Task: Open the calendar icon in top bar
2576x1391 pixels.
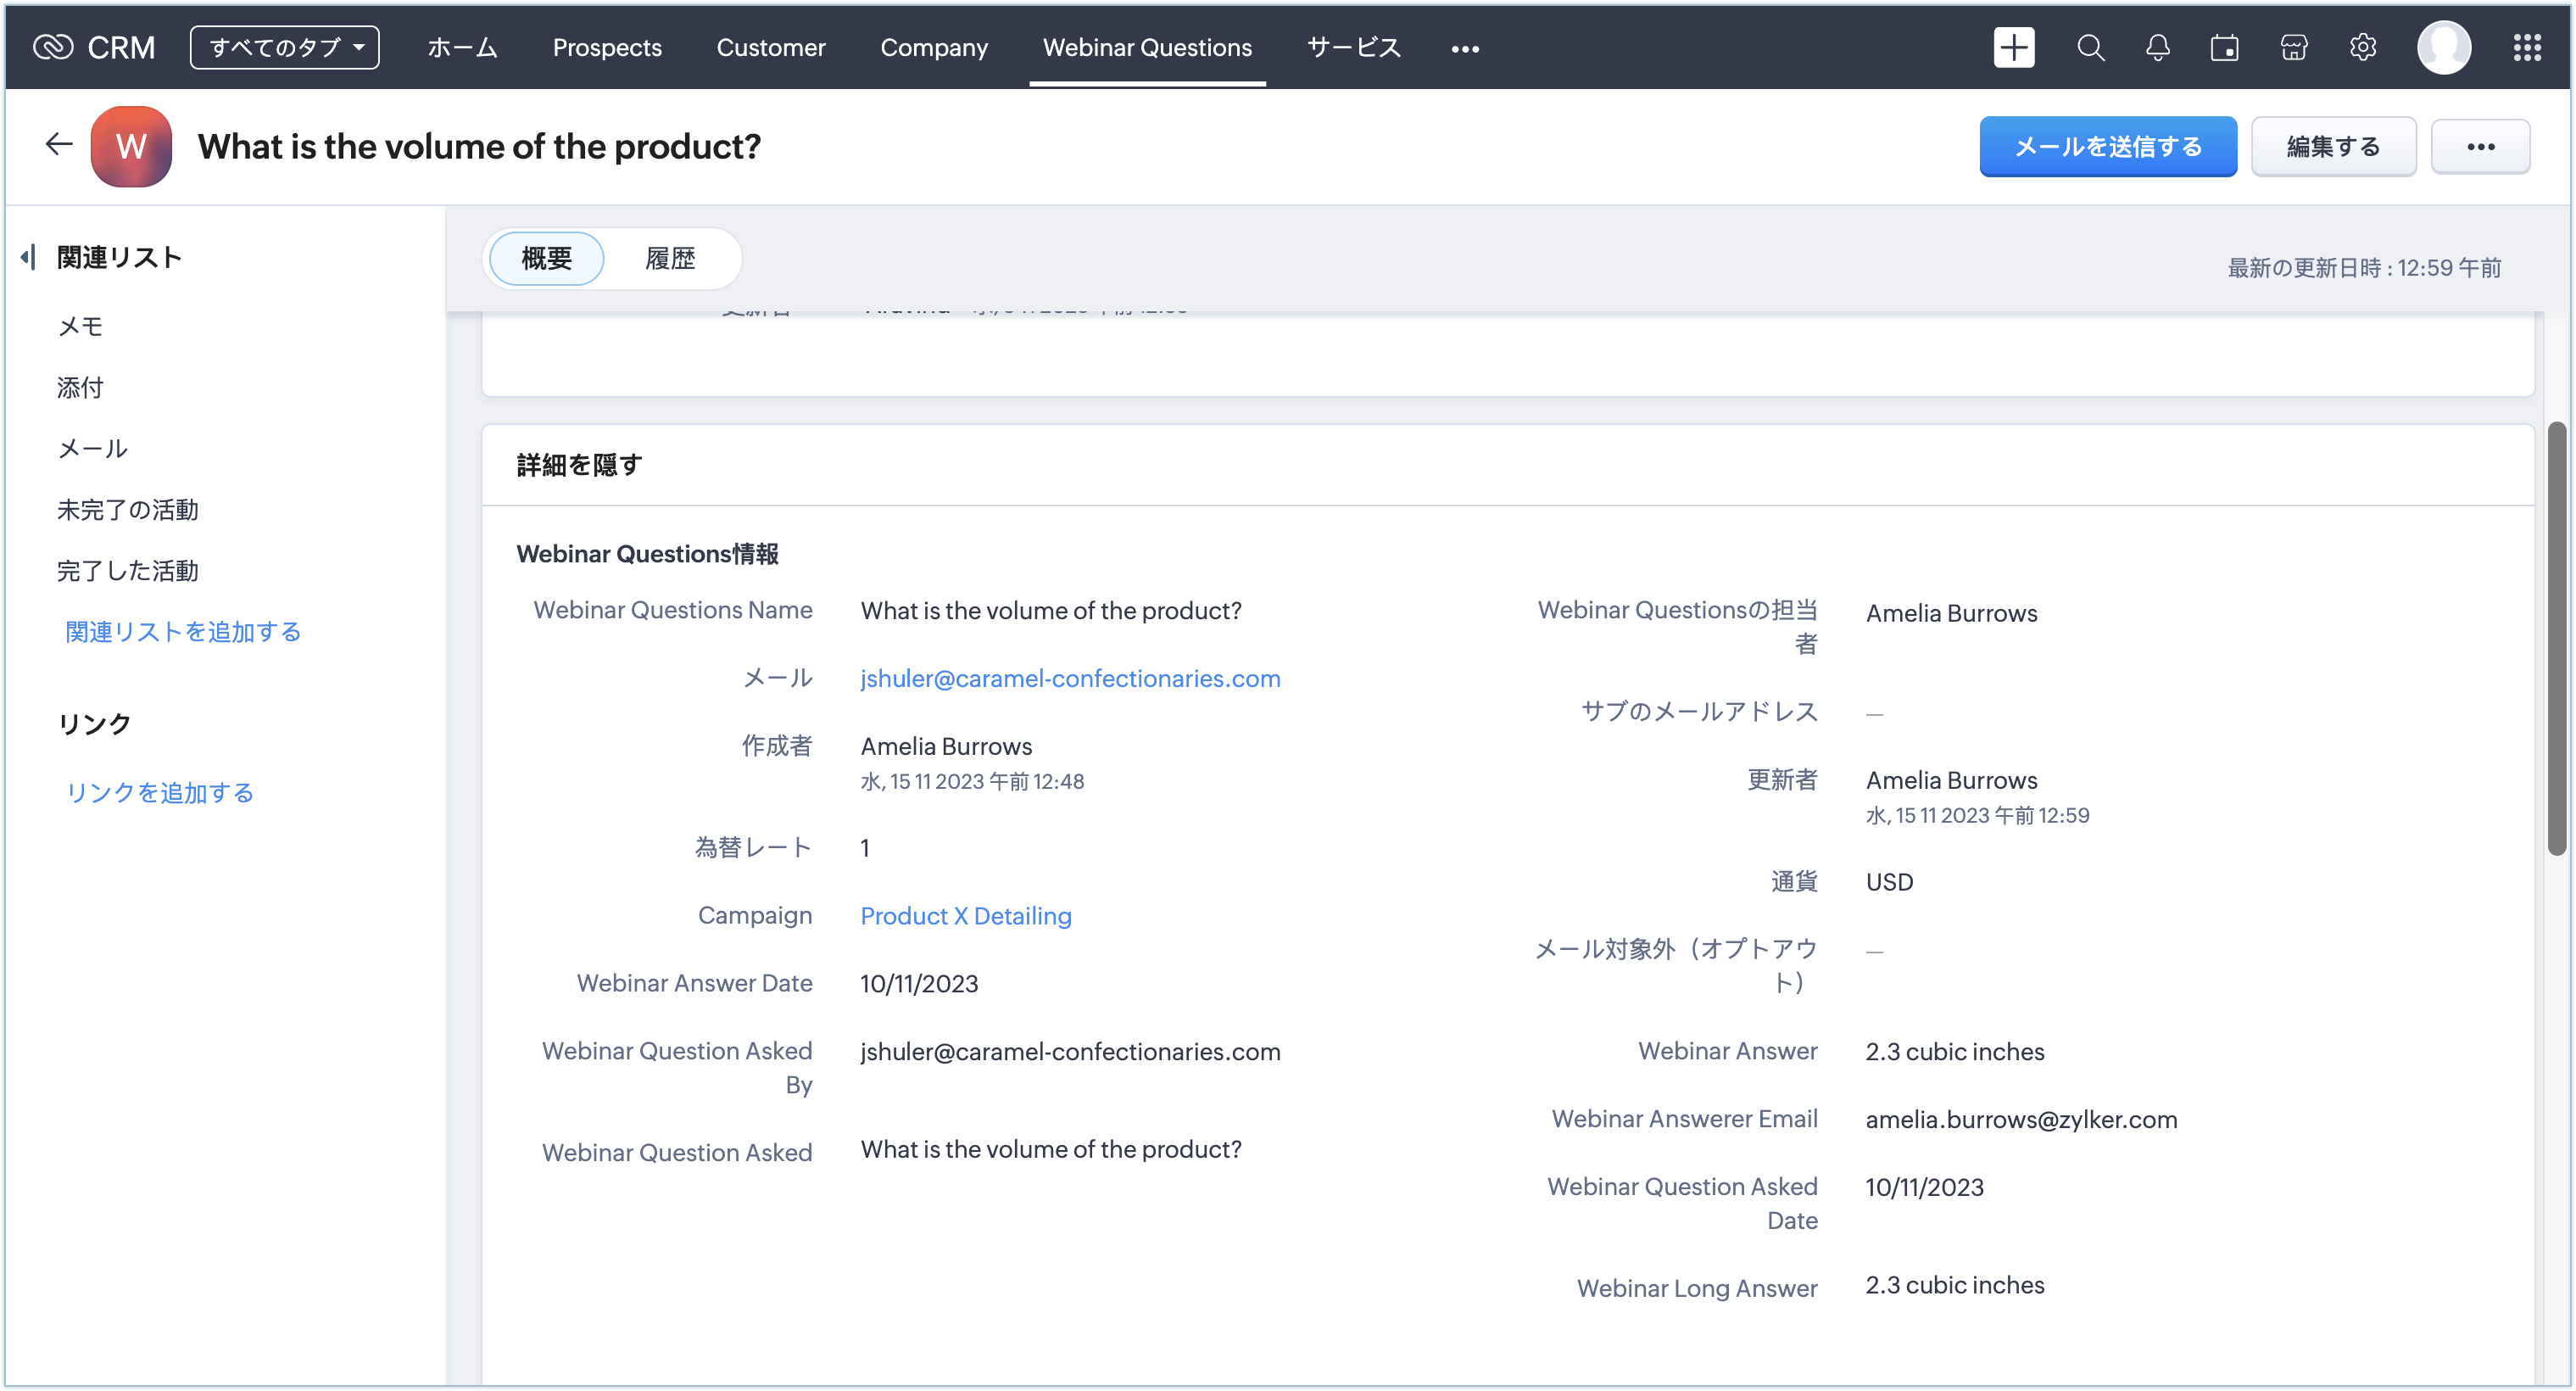Action: [x=2224, y=47]
